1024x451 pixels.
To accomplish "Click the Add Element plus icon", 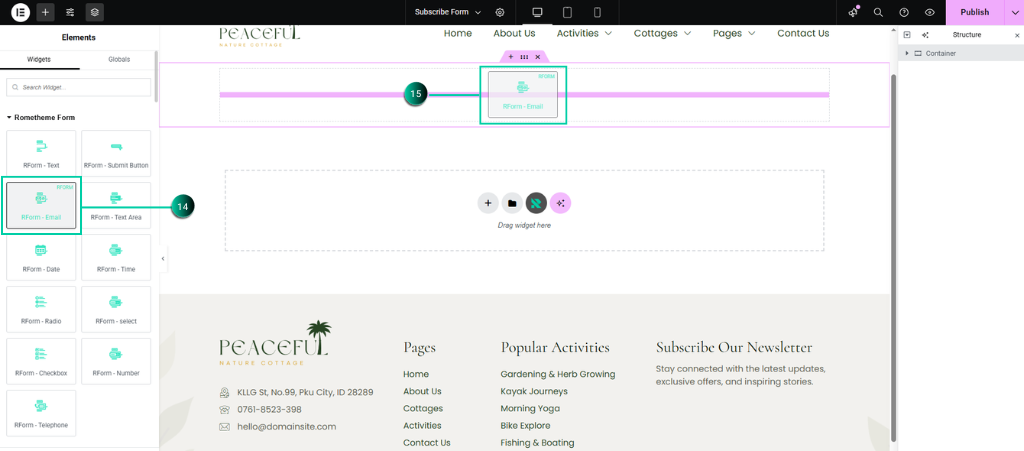I will pyautogui.click(x=45, y=12).
